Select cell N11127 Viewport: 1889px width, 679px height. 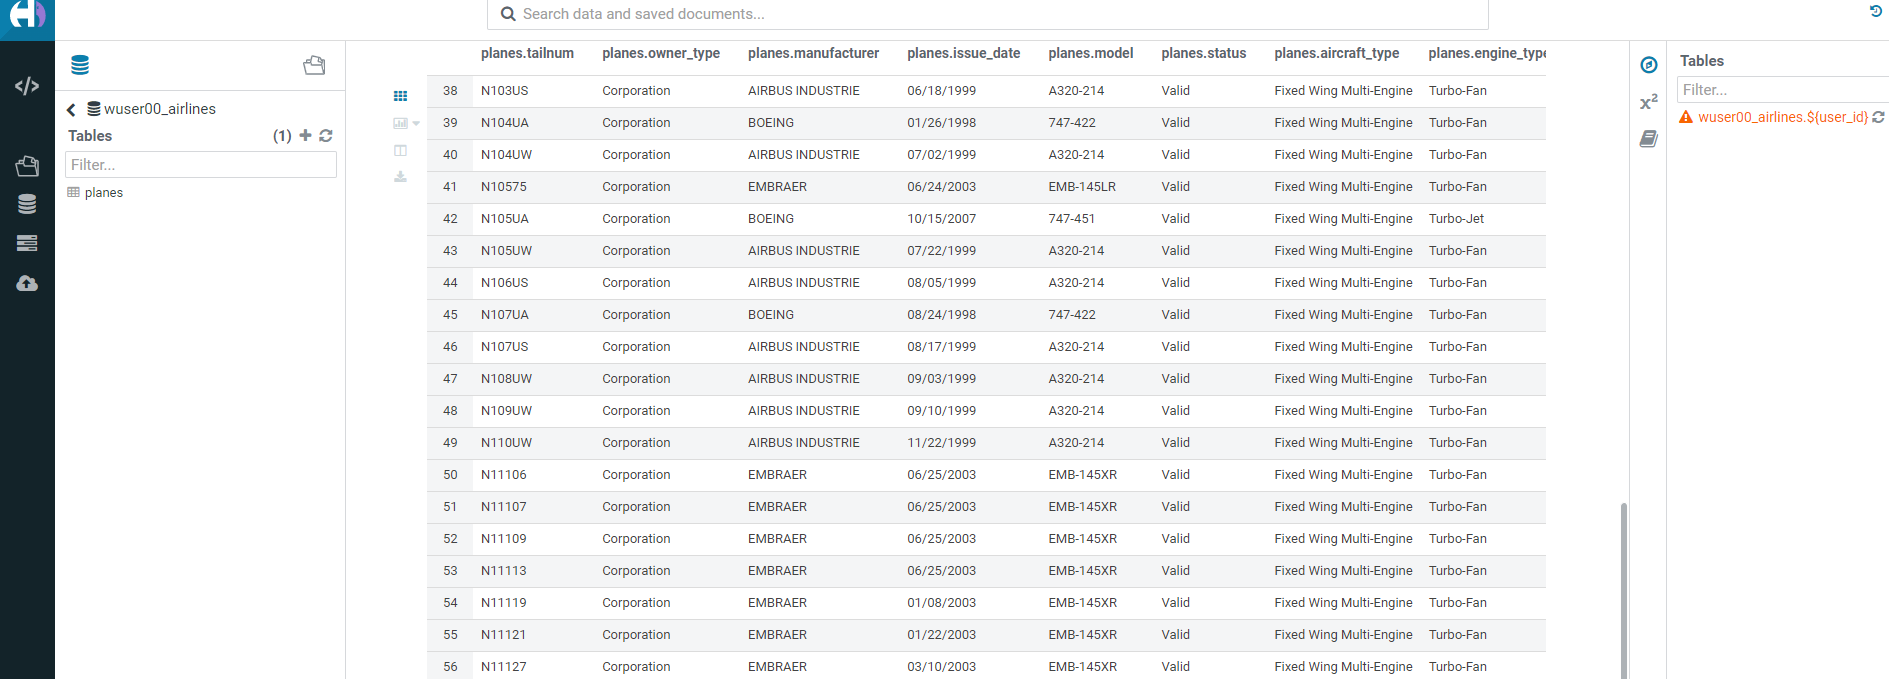click(x=503, y=667)
